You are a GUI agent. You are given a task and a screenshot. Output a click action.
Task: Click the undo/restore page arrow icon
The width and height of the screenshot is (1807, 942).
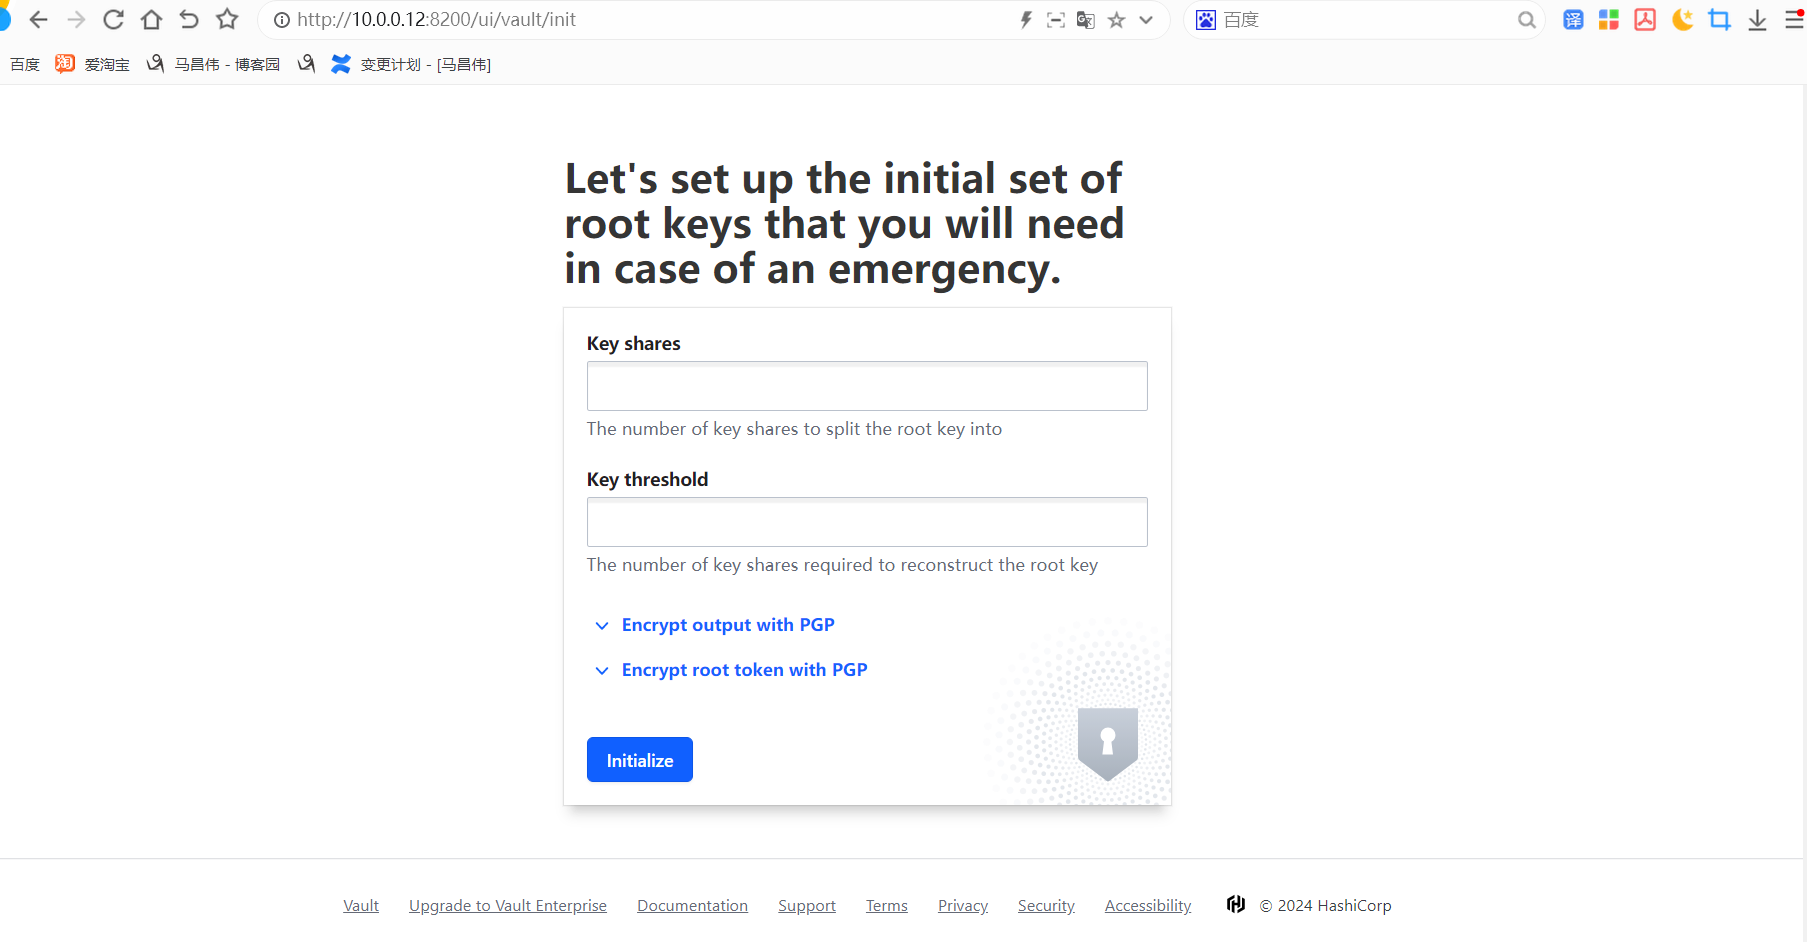pos(189,20)
